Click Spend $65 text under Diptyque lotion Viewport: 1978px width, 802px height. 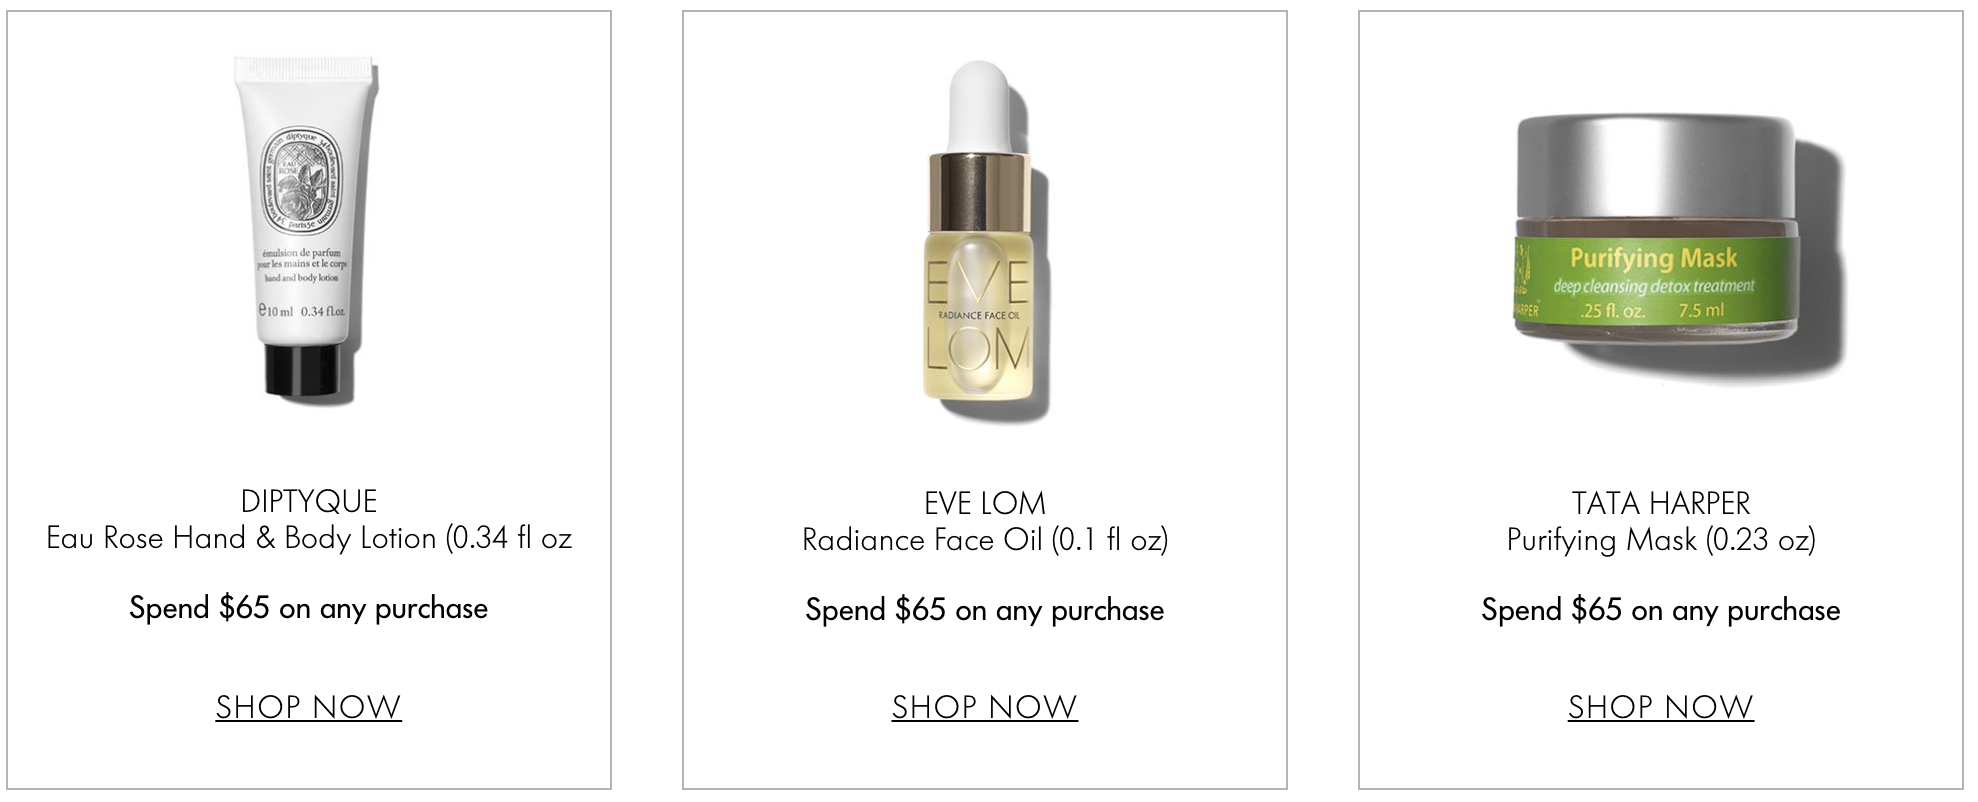[x=308, y=608]
